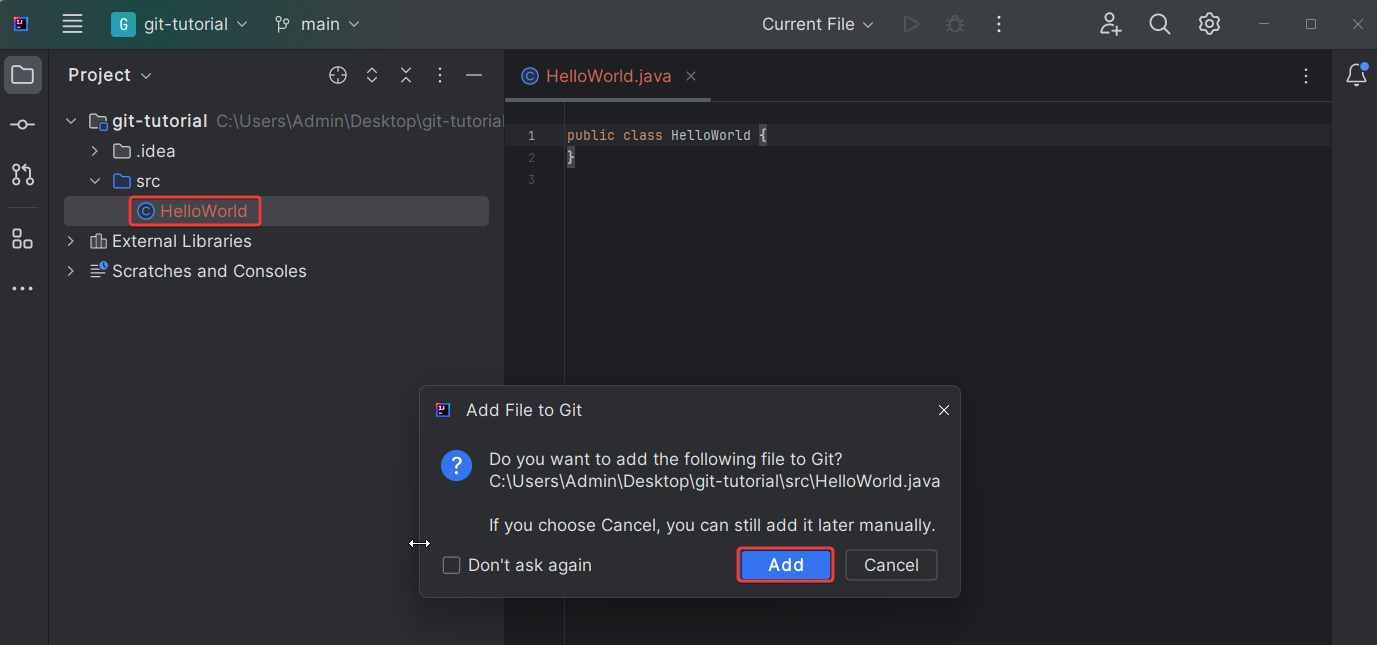Expand the .idea folder
The height and width of the screenshot is (645, 1377).
tap(95, 151)
